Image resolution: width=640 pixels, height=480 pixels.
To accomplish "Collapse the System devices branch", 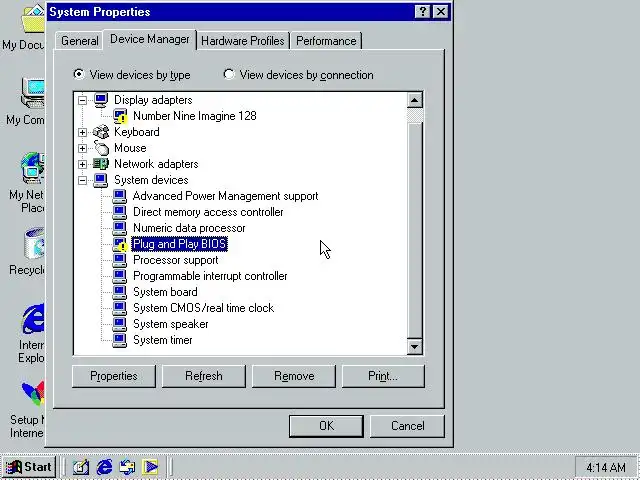I will (x=82, y=180).
